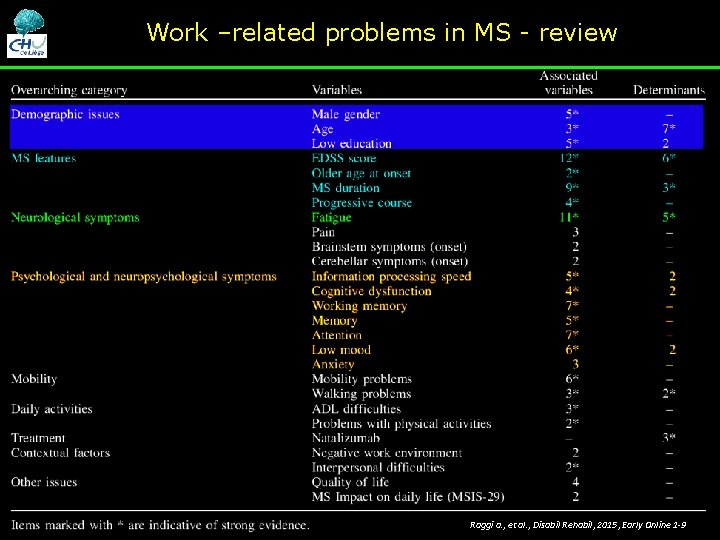Click the slide title 'Work –related problems in MS - review'
Image resolution: width=720 pixels, height=540 pixels.
pyautogui.click(x=382, y=33)
